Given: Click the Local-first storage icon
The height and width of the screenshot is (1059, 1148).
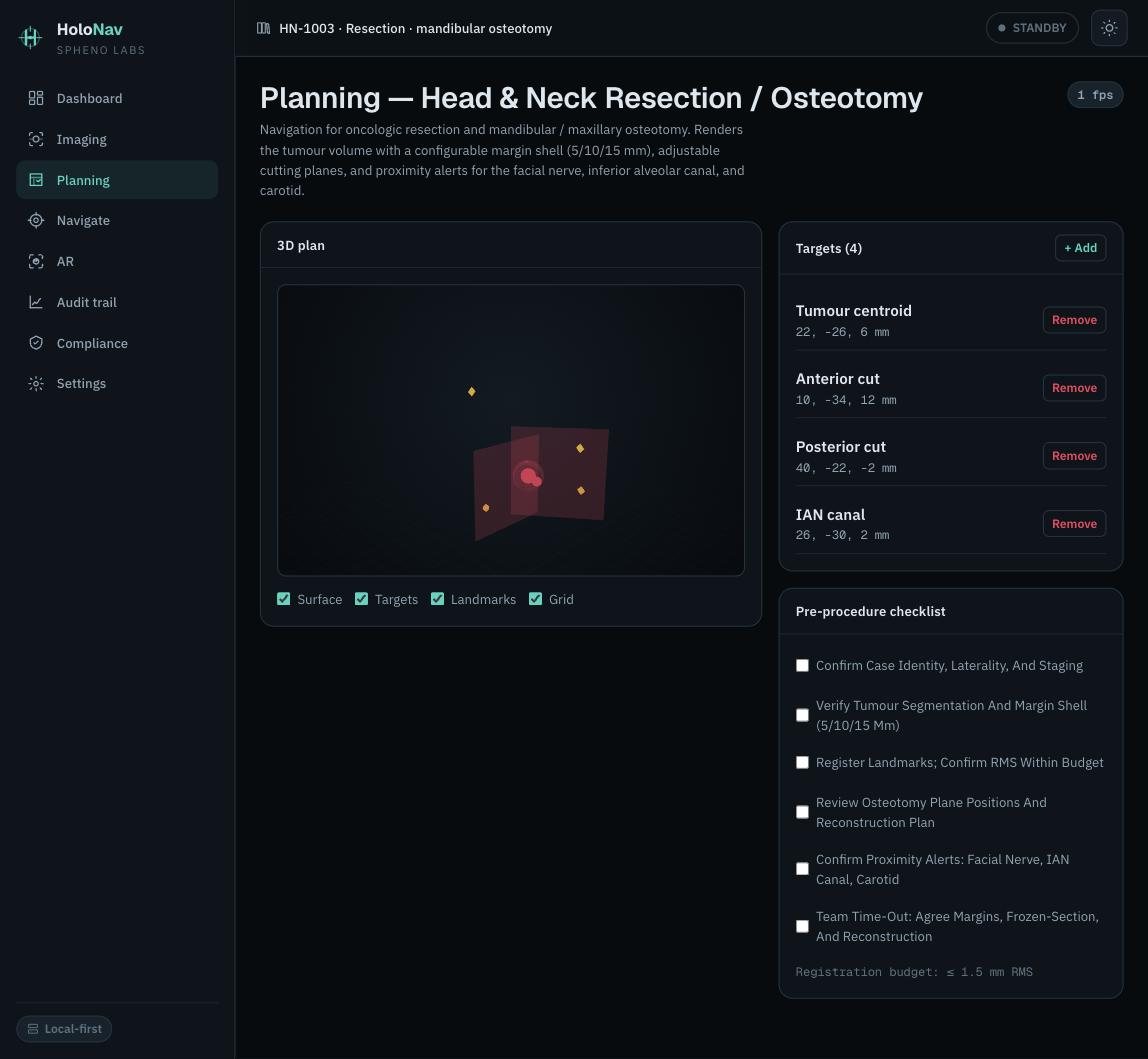Looking at the screenshot, I should click(33, 1029).
